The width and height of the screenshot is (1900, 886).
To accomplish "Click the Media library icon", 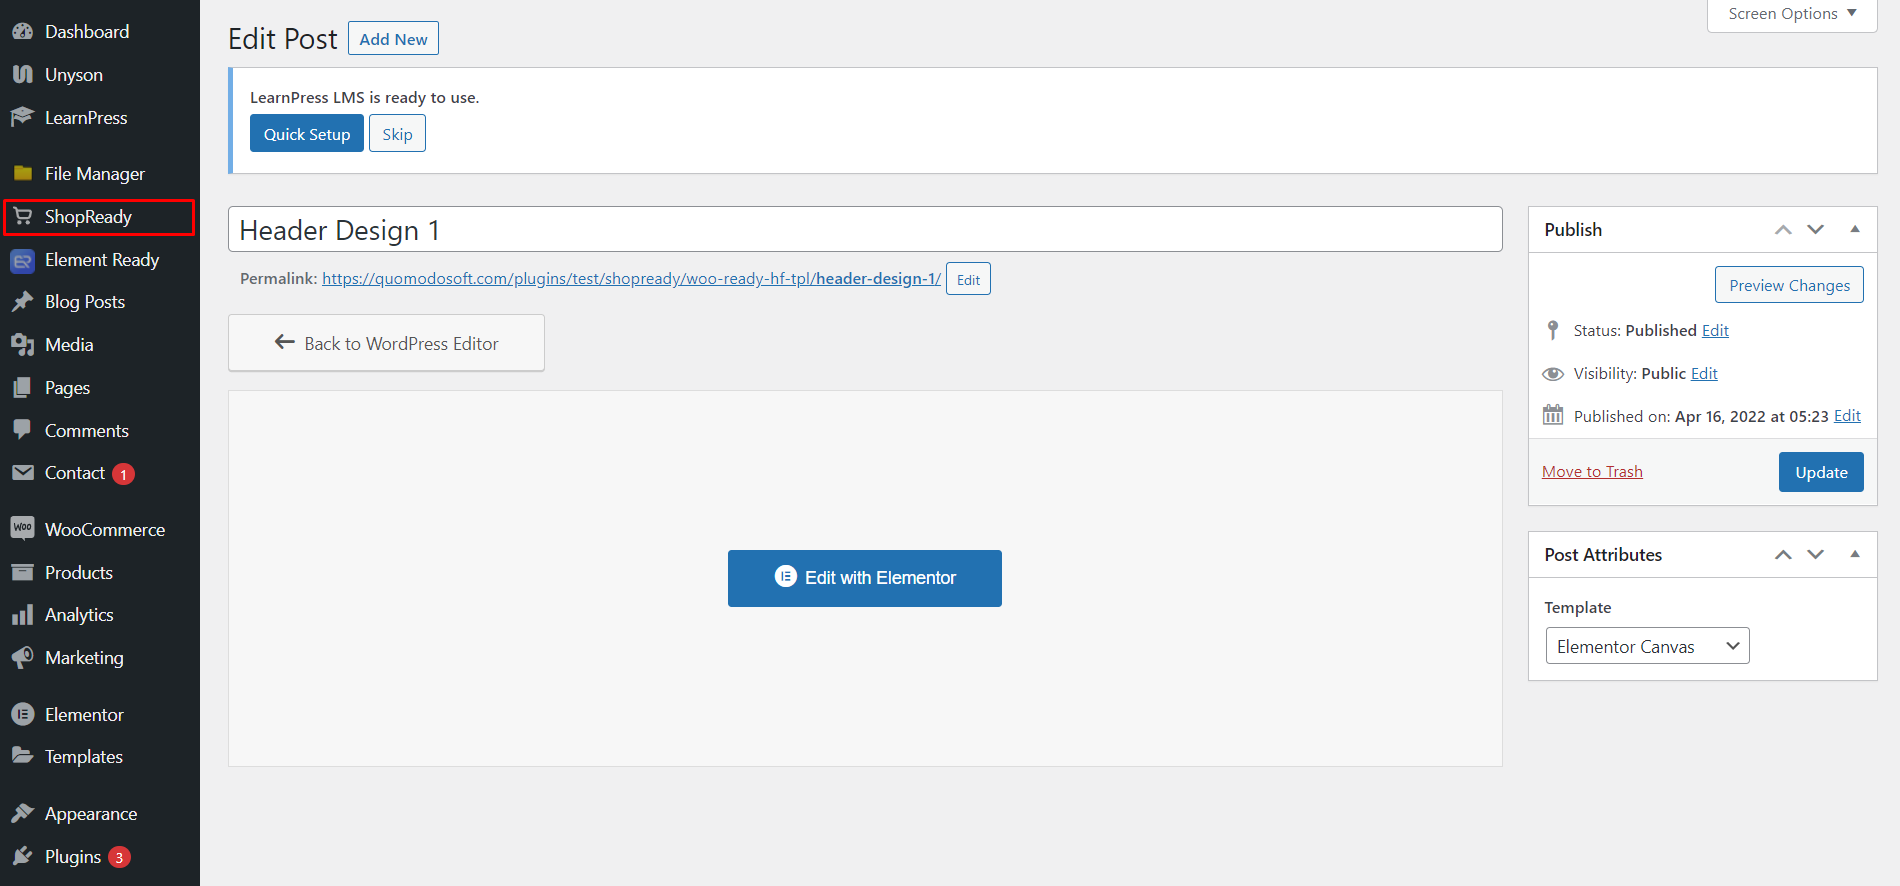I will coord(23,345).
